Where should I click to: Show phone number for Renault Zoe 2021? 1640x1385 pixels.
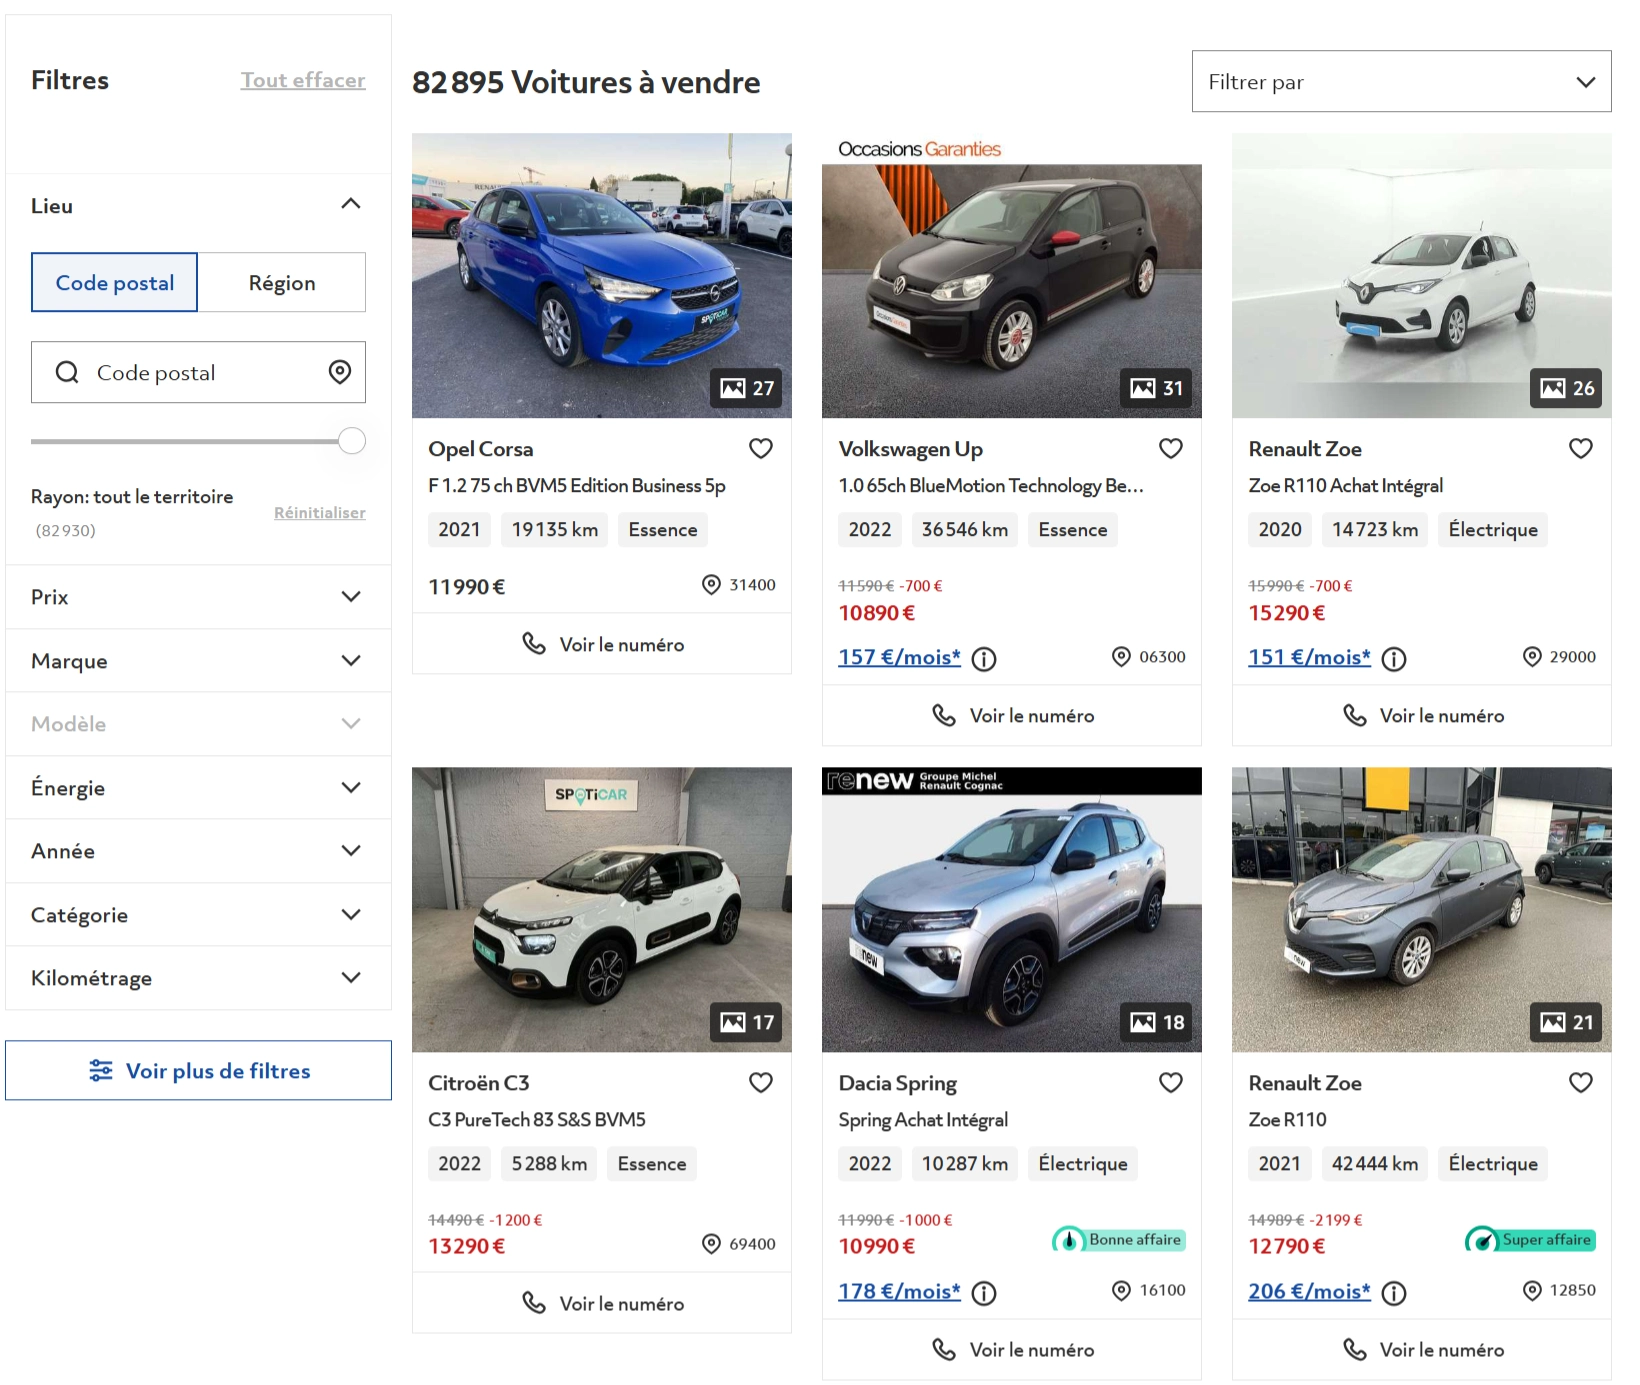(x=1422, y=1349)
